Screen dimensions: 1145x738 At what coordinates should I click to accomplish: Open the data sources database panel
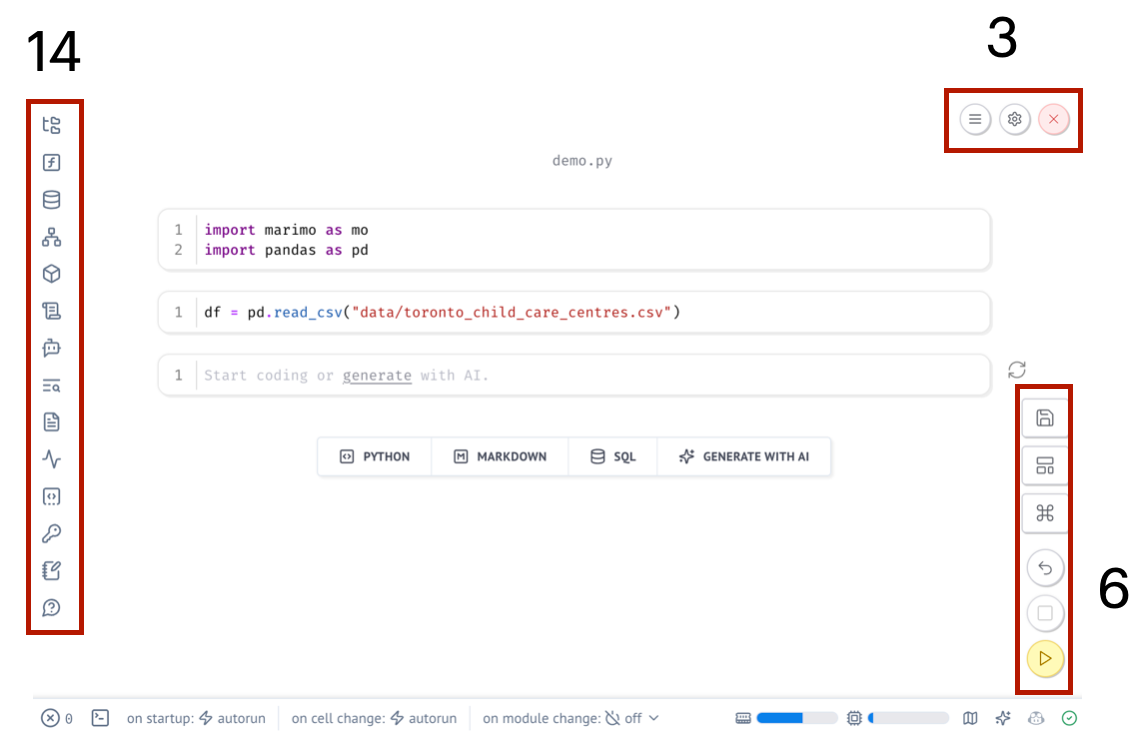pos(52,200)
